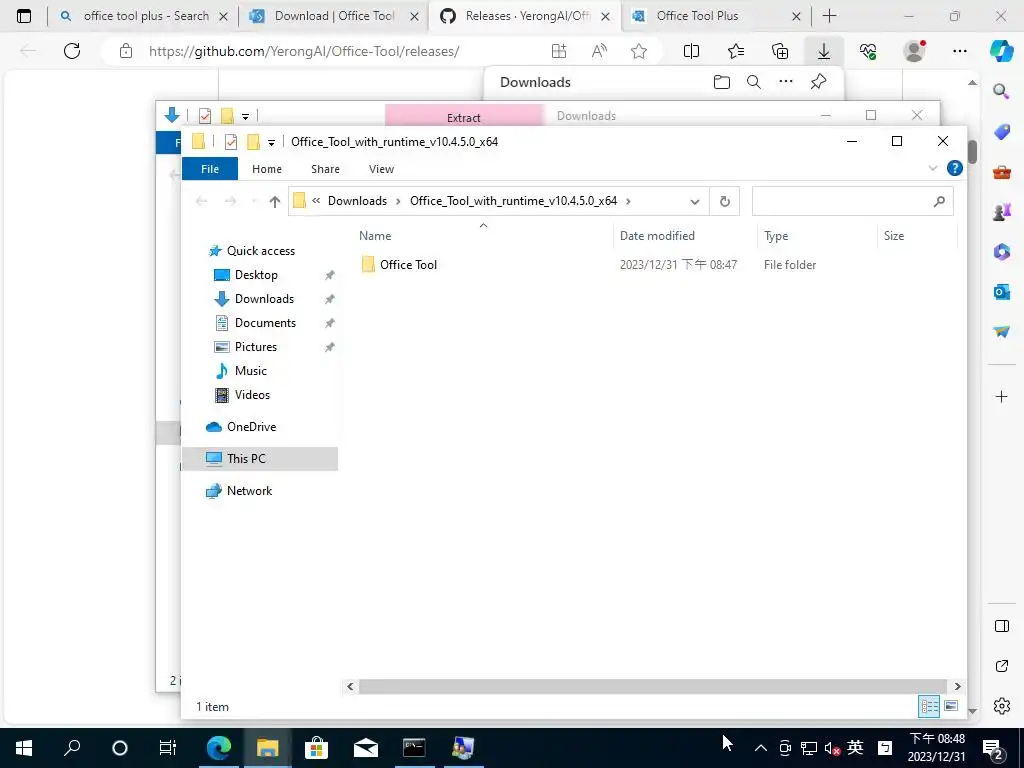This screenshot has height=768, width=1024.
Task: Open Read aloud icon in address bar
Action: [x=599, y=51]
